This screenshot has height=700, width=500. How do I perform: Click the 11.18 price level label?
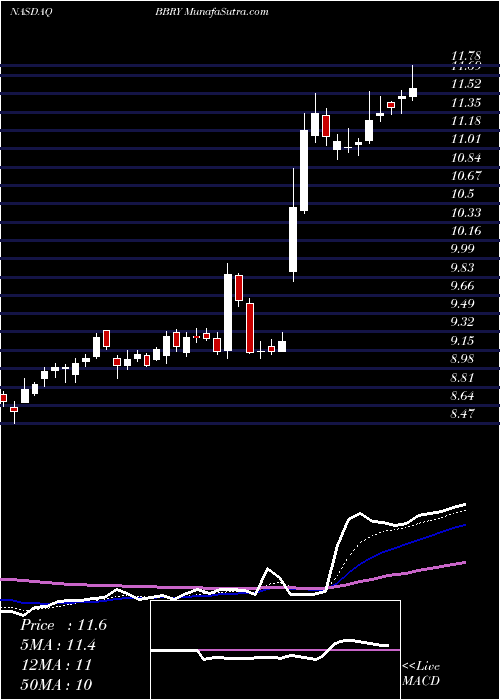[466, 121]
